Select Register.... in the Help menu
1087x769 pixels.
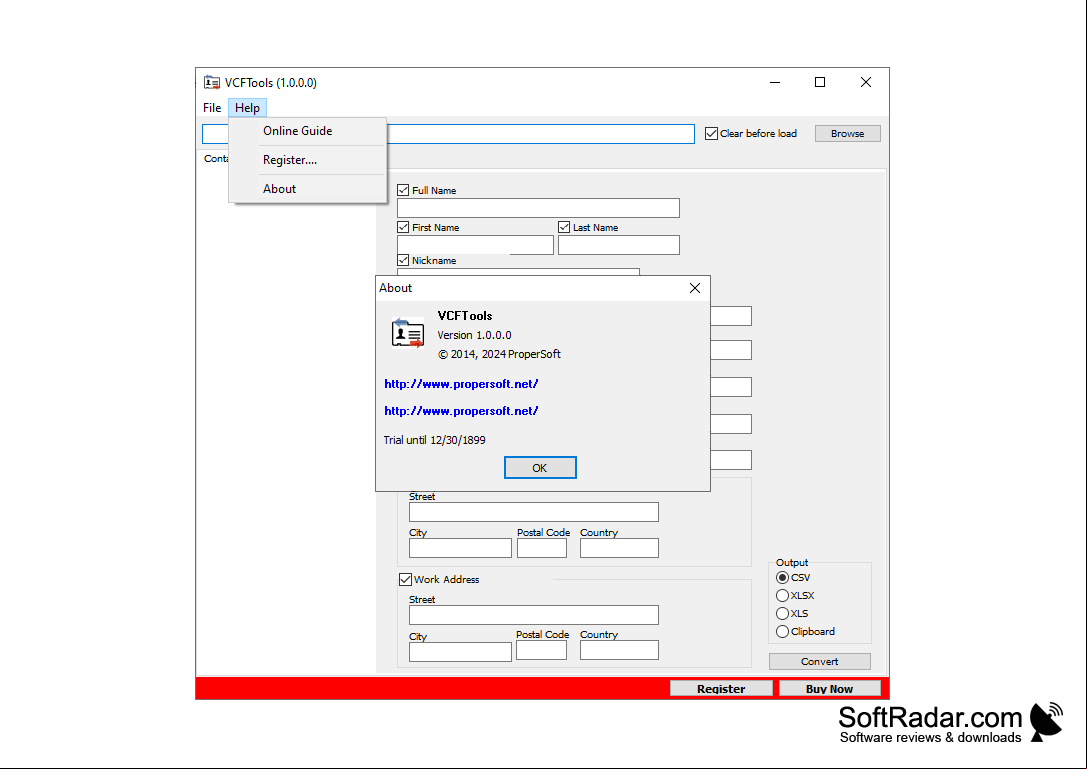pos(308,160)
